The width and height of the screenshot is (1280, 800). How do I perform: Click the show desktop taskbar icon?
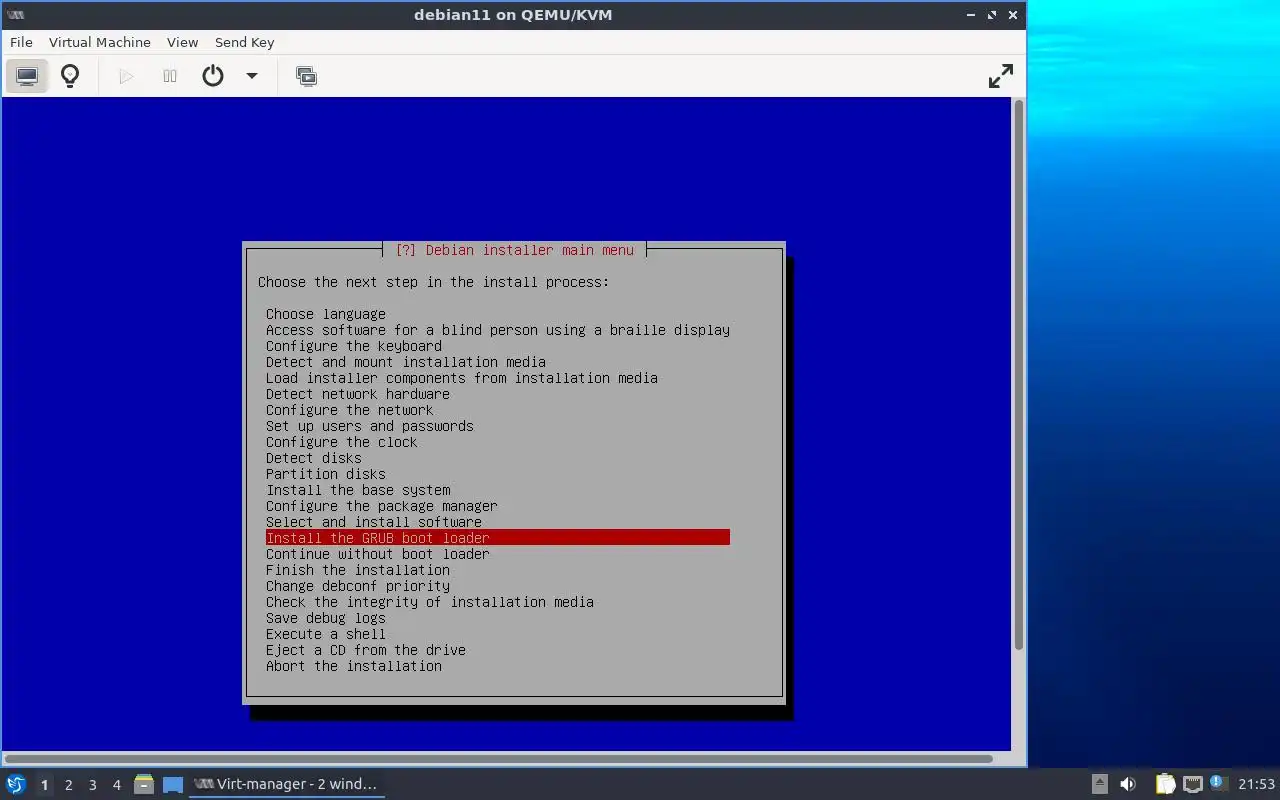173,785
